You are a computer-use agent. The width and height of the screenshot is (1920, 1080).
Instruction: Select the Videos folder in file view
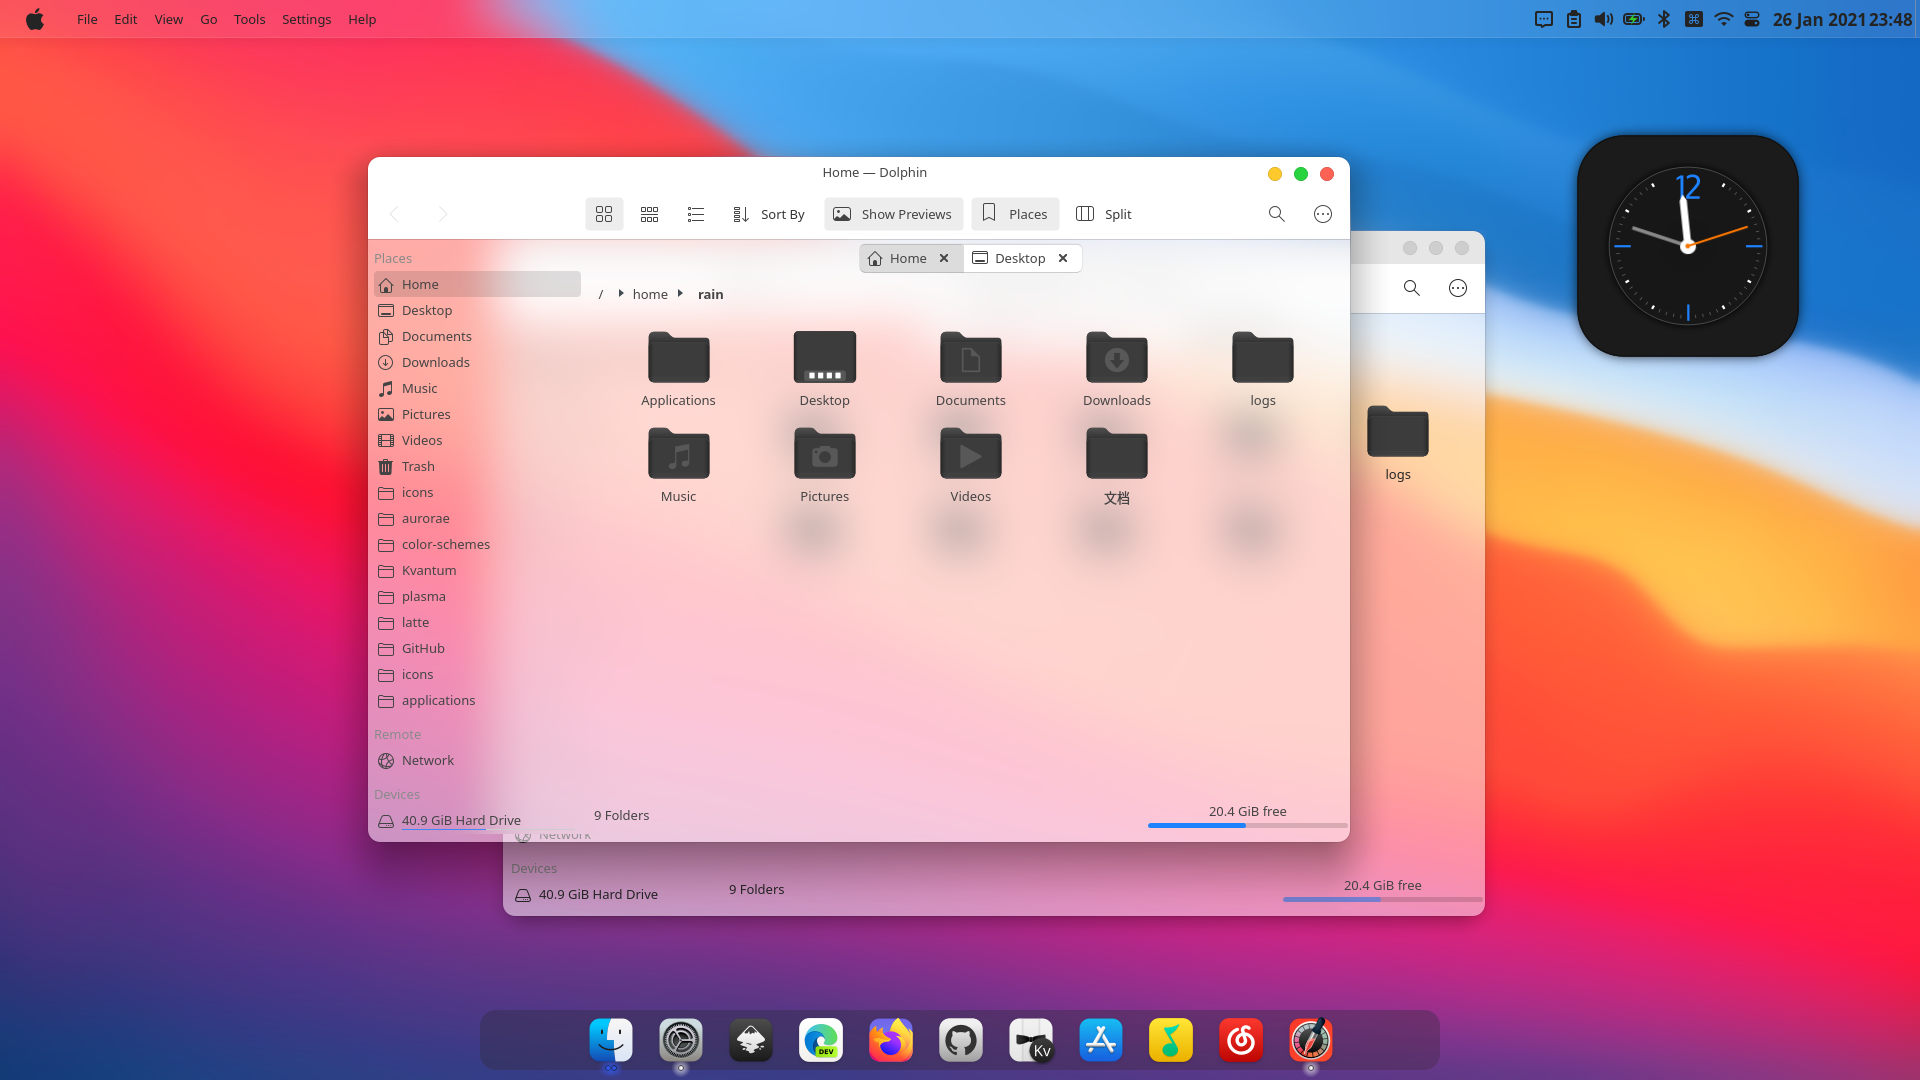point(971,465)
